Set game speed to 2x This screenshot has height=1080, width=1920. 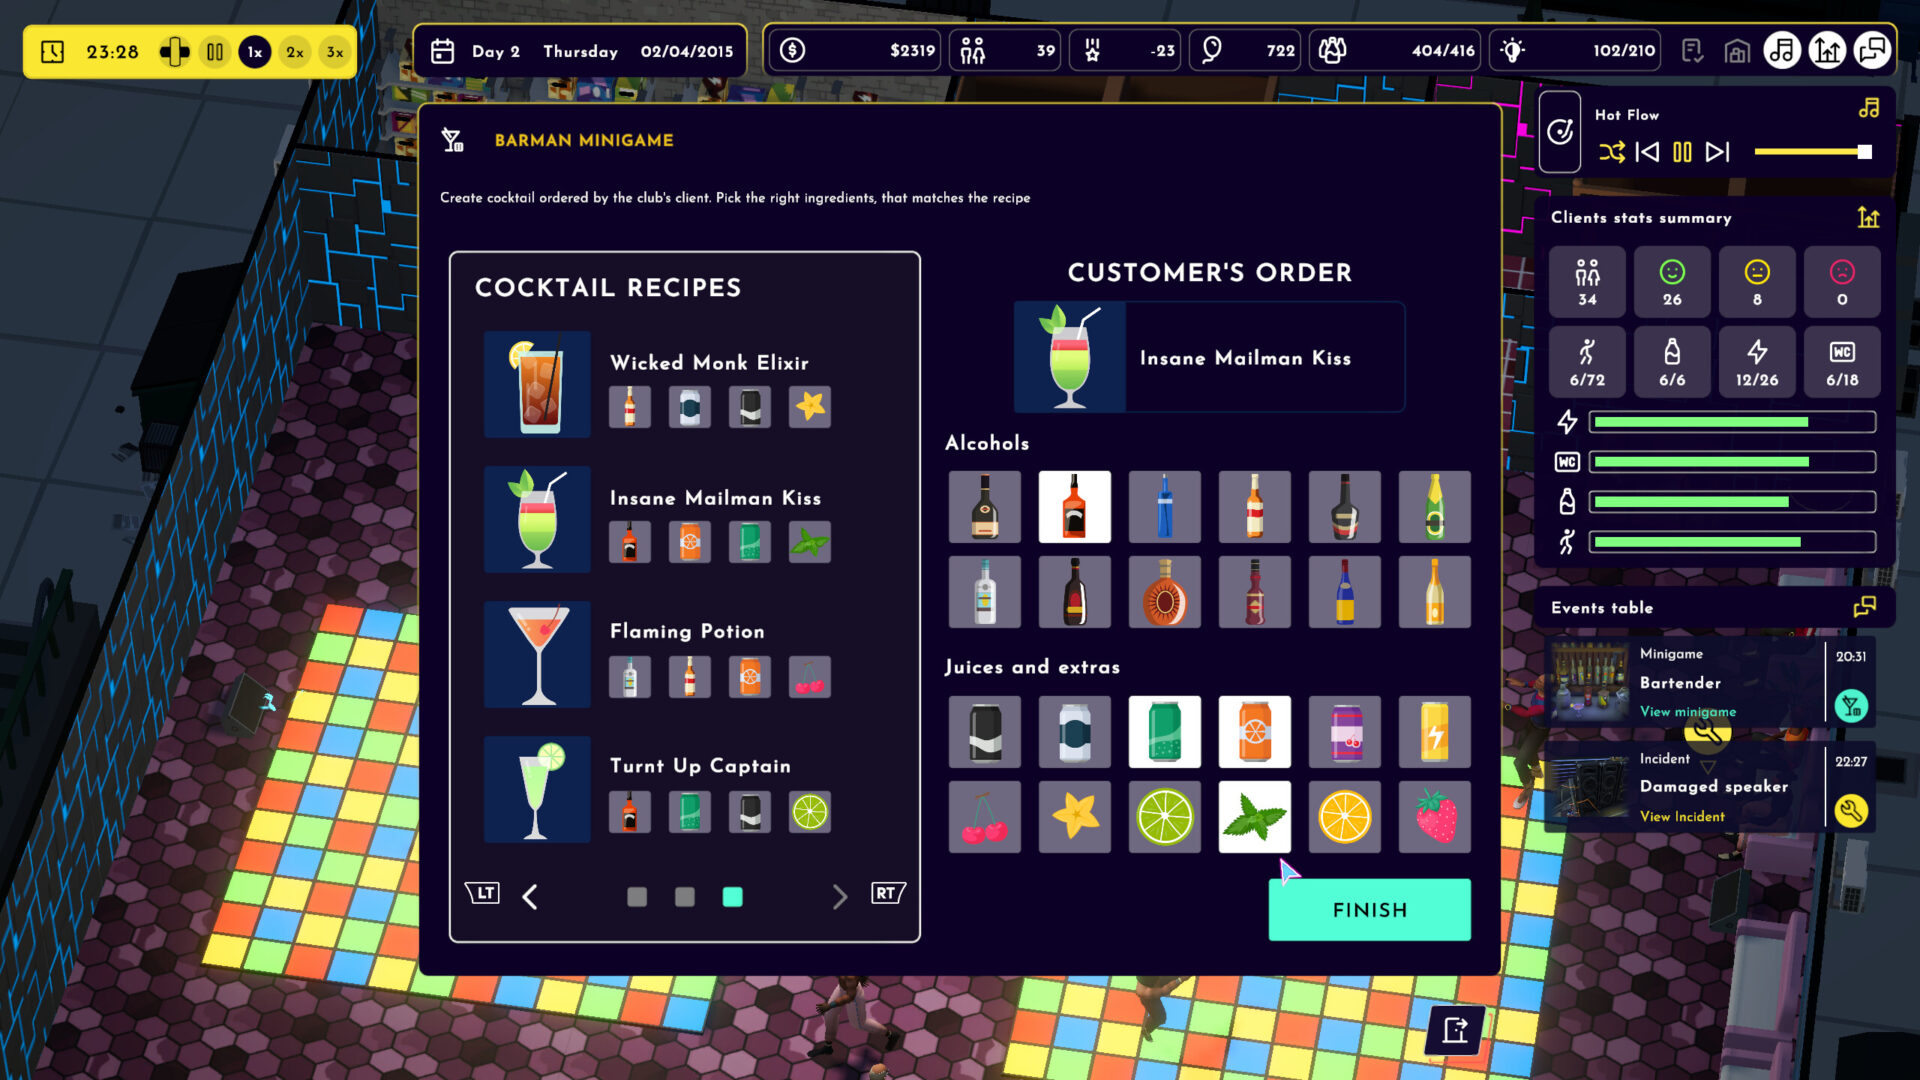click(x=294, y=52)
